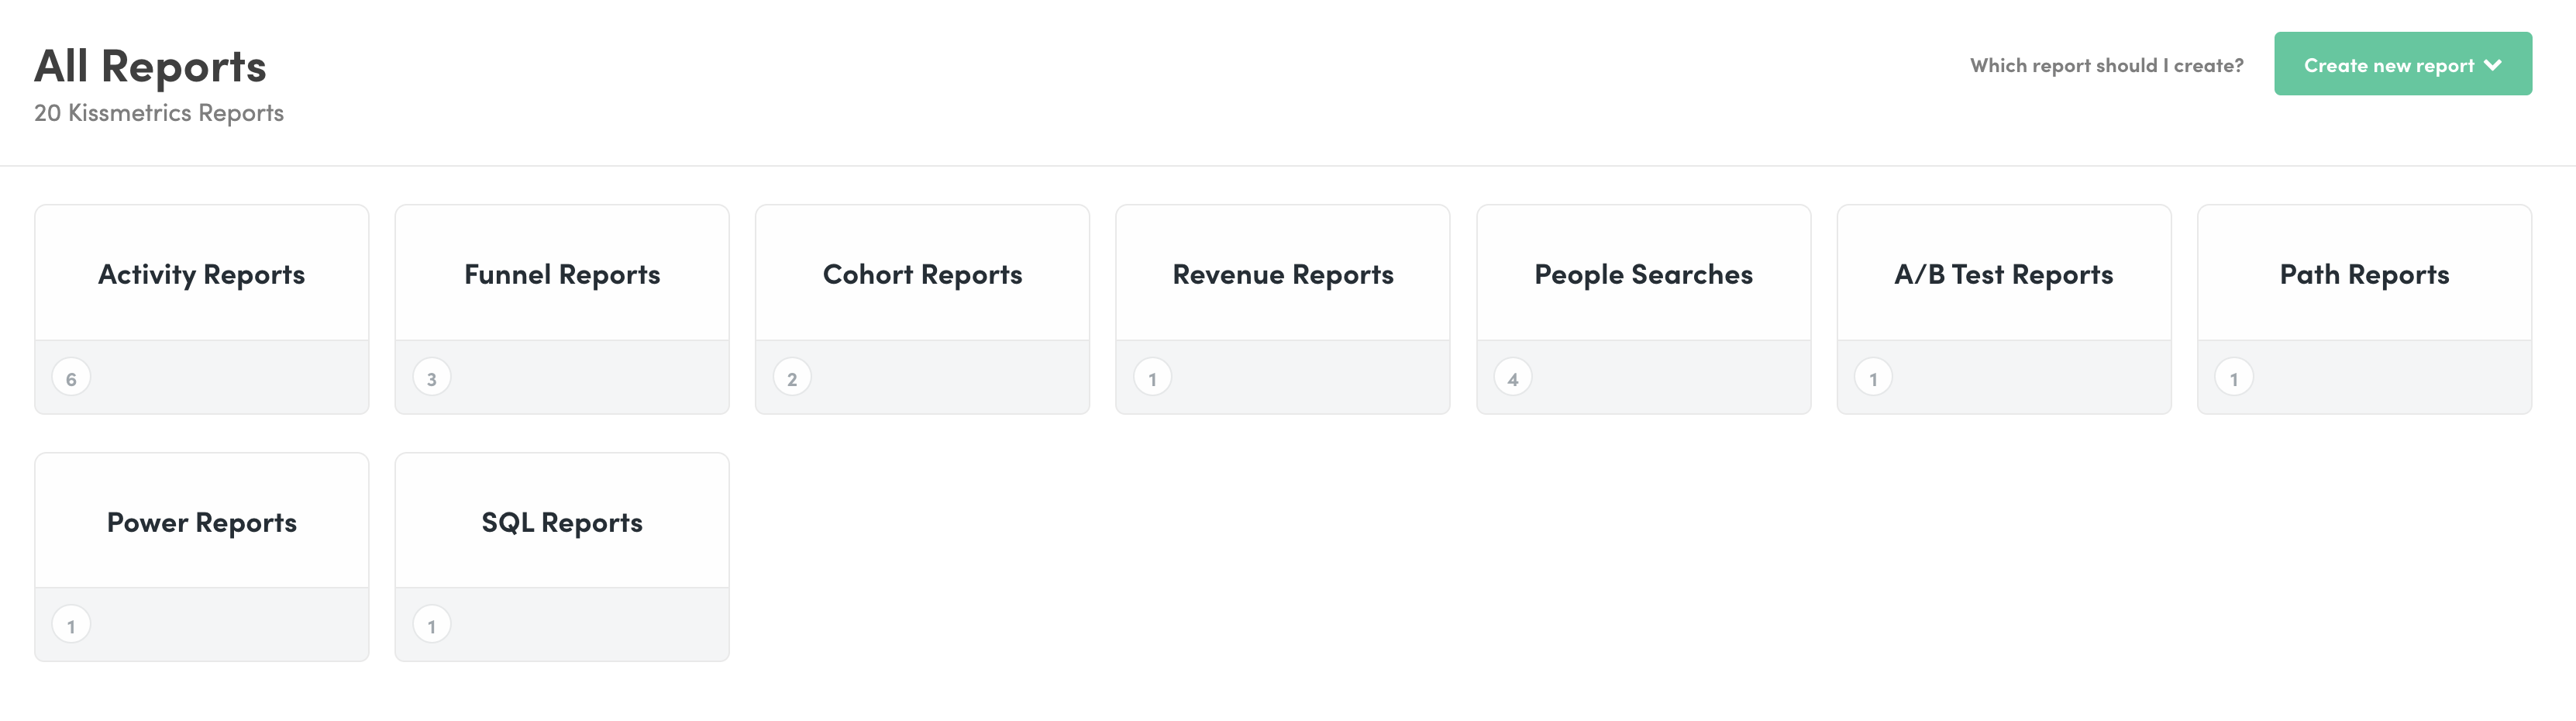The height and width of the screenshot is (721, 2576).
Task: Open the Funnel Reports category
Action: click(x=561, y=274)
